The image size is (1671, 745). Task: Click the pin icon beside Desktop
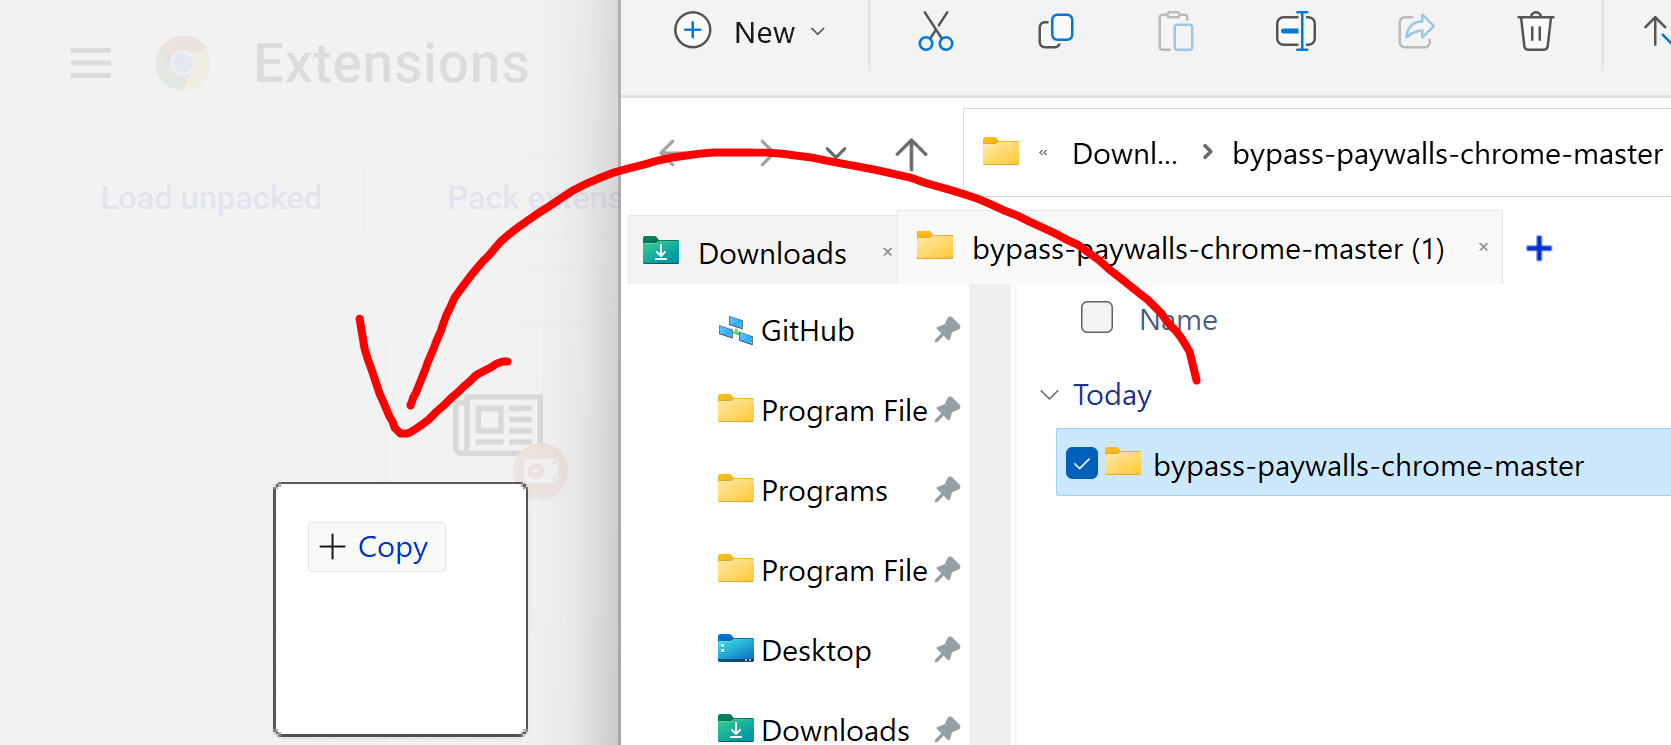point(947,650)
